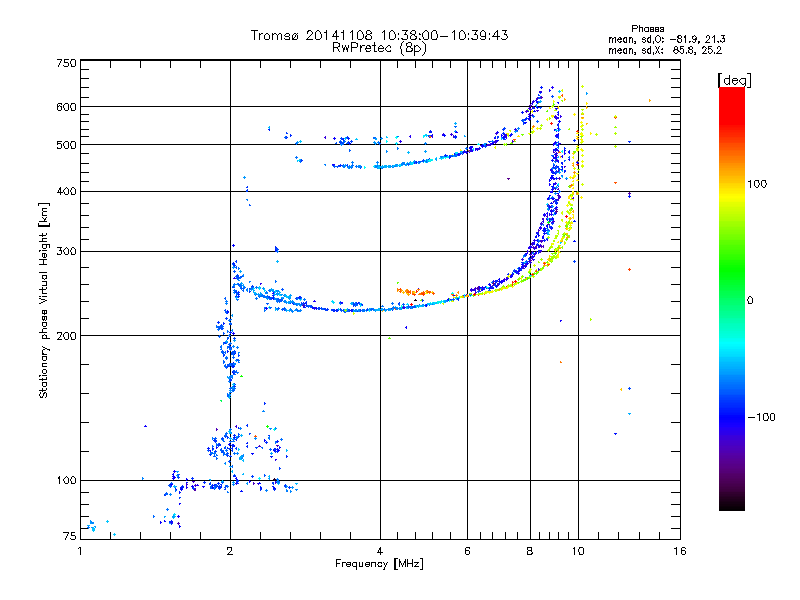The width and height of the screenshot is (800, 600).
Task: Click the plot title 'Tromsø 20141108 10:38:00-10:39:43'
Action: [x=379, y=35]
